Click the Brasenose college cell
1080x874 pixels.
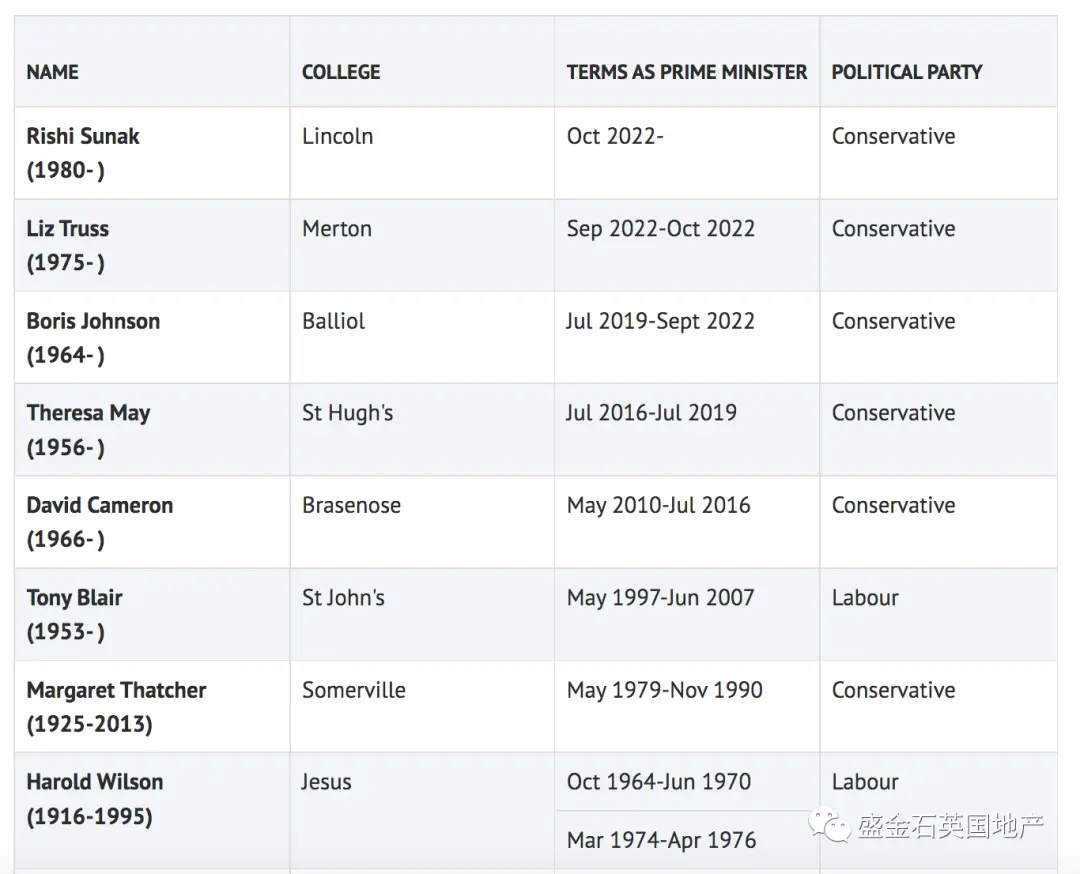click(422, 522)
